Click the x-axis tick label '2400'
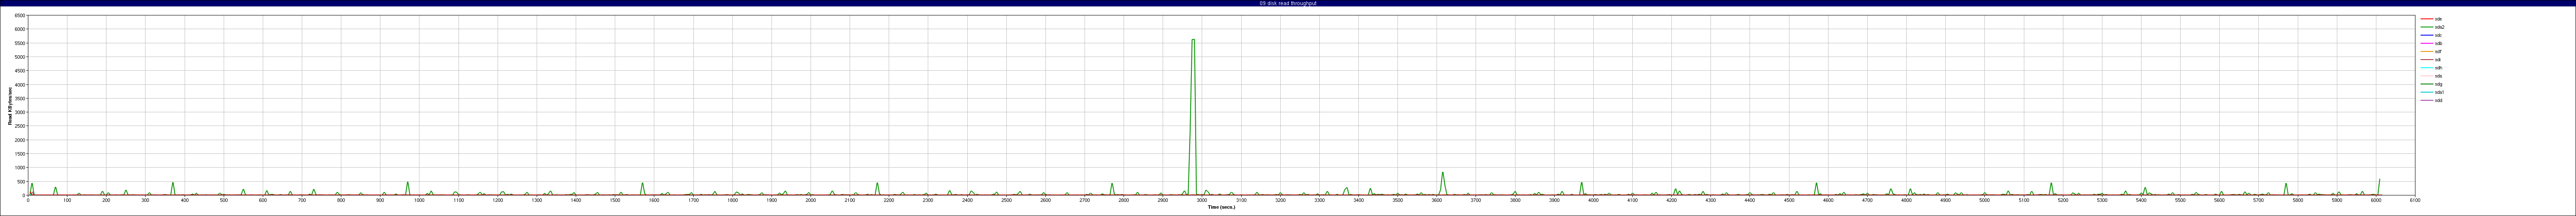 click(x=967, y=200)
